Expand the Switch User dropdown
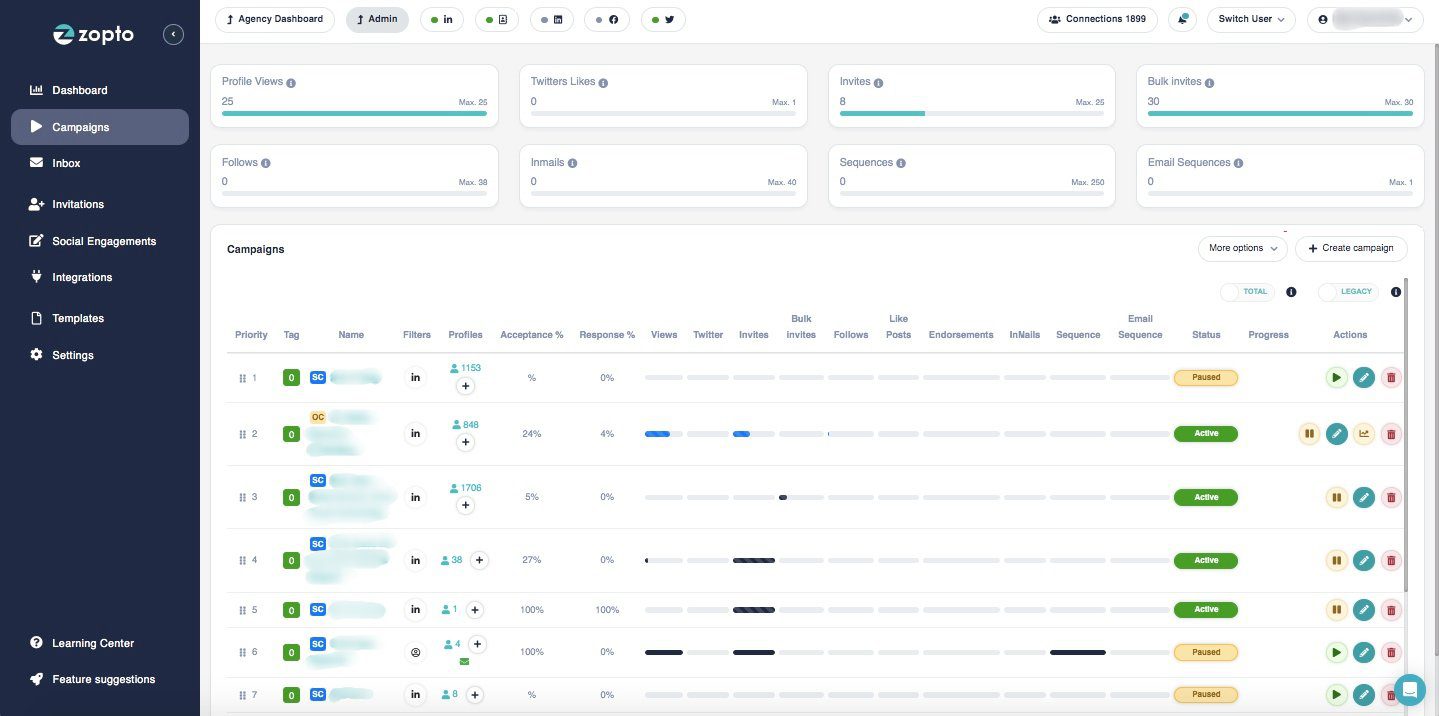The height and width of the screenshot is (716, 1439). tap(1249, 19)
